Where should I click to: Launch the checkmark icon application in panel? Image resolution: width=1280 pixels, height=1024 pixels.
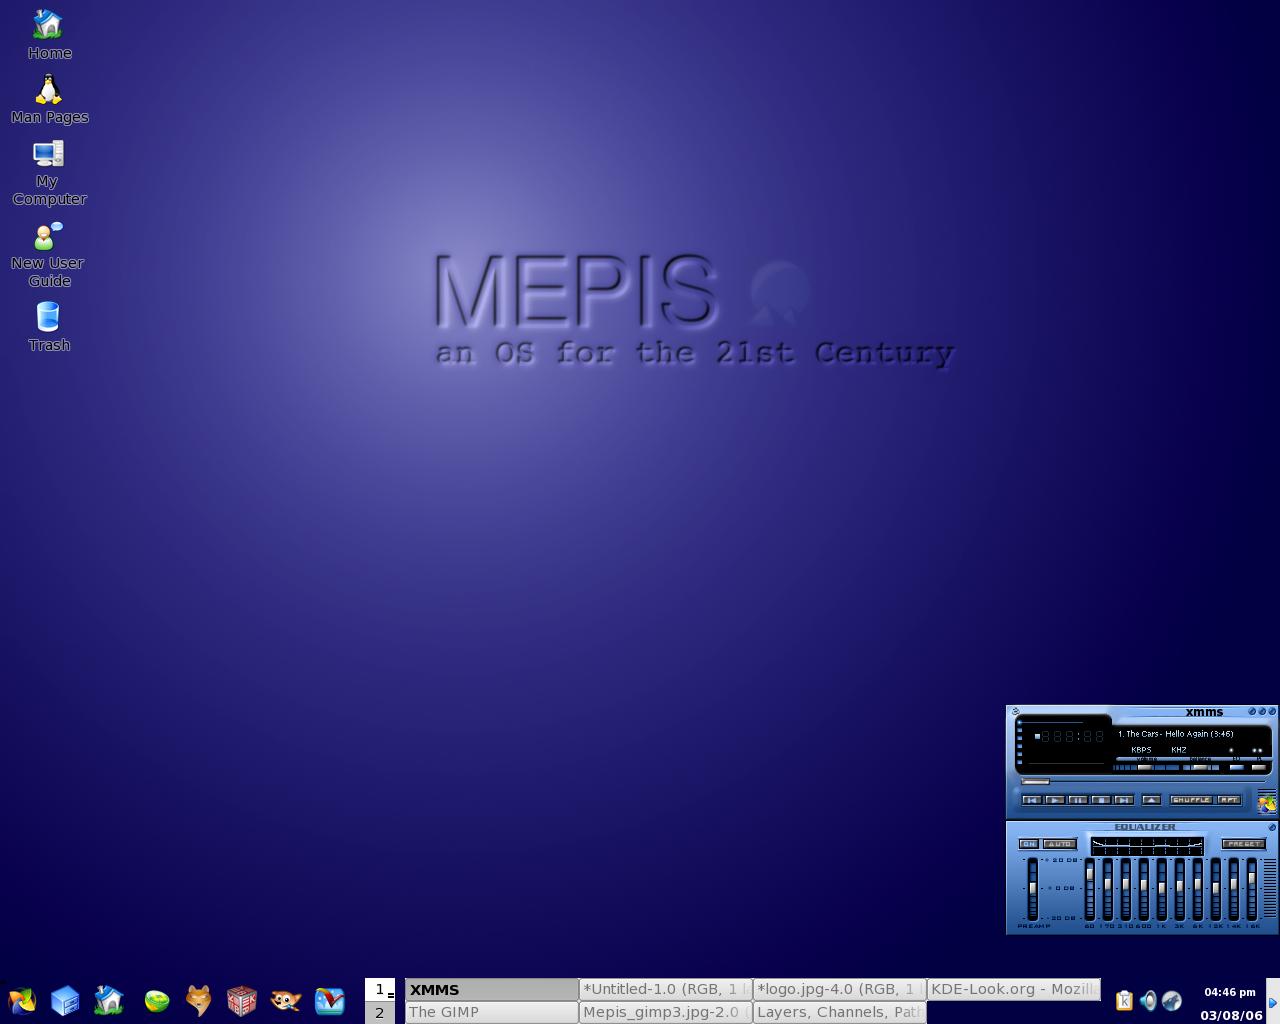coord(330,1000)
